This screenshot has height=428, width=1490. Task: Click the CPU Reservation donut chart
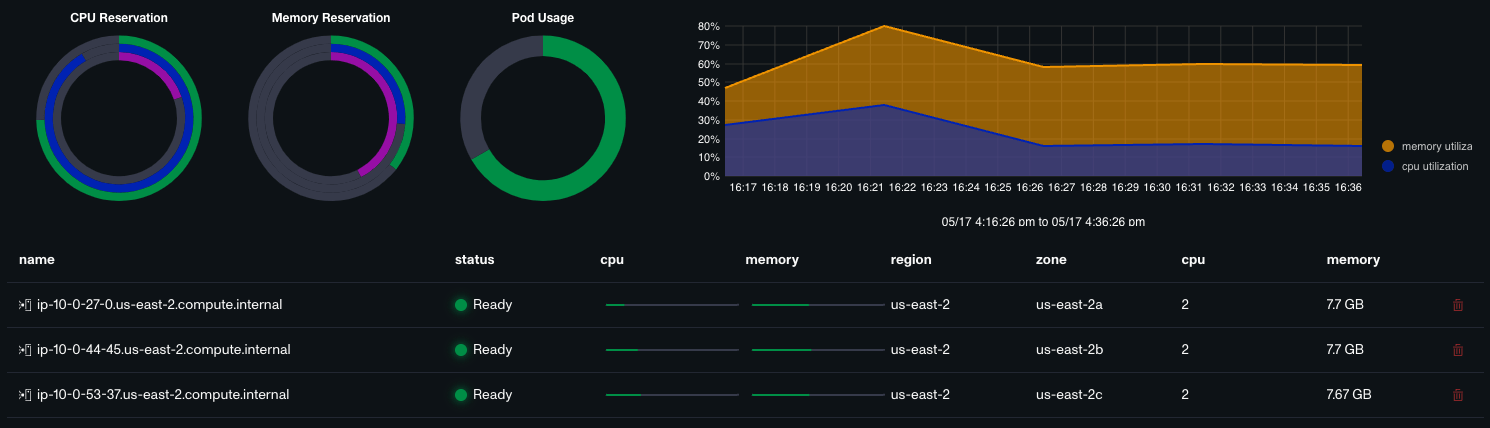pos(119,118)
